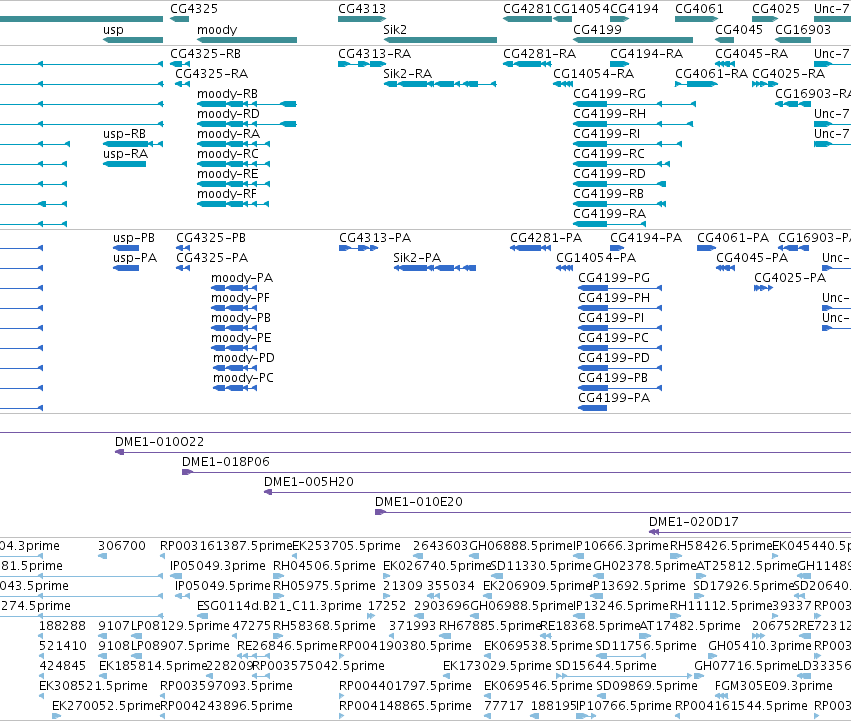
Task: Click the CG4325 gene label
Action: tap(194, 9)
